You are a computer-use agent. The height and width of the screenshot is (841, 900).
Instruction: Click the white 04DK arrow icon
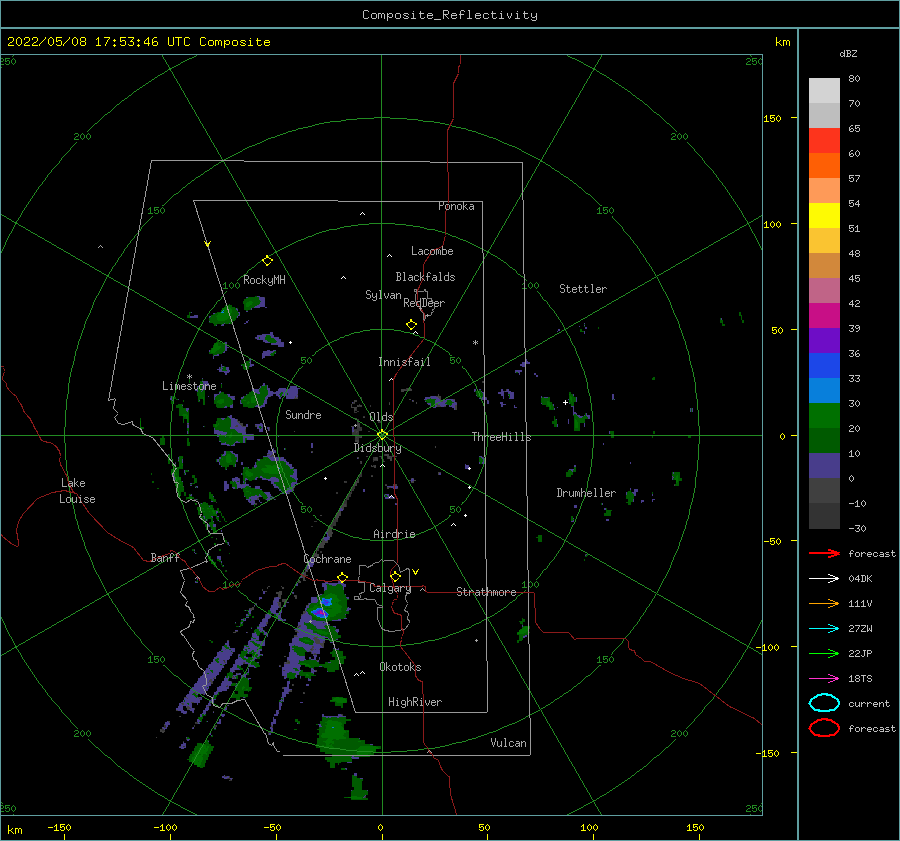tap(824, 579)
